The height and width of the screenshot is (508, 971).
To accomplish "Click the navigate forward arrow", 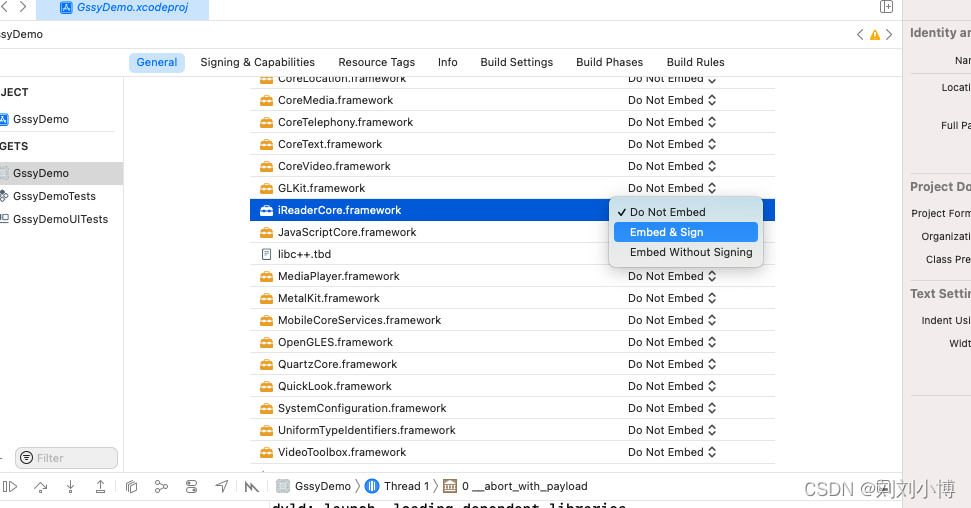I will point(23,7).
